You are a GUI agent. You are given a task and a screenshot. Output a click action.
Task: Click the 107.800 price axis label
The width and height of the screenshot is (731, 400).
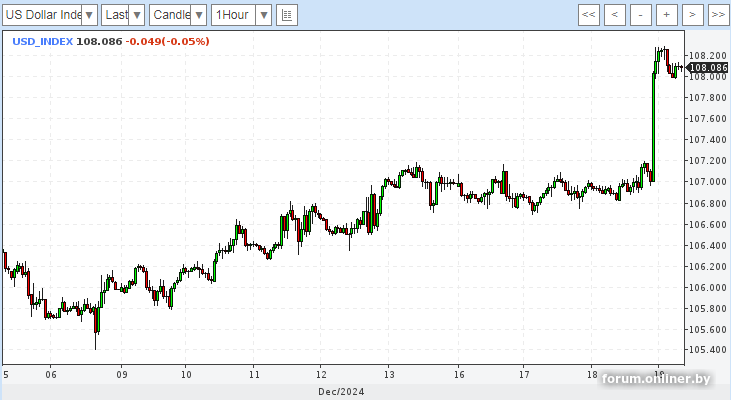click(708, 97)
